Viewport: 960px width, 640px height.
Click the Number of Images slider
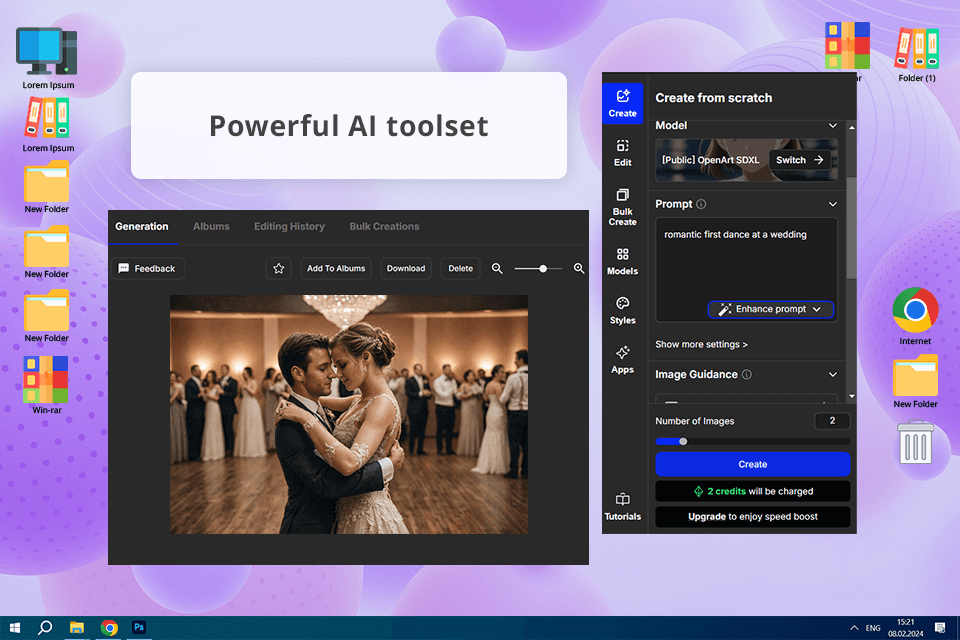[752, 442]
